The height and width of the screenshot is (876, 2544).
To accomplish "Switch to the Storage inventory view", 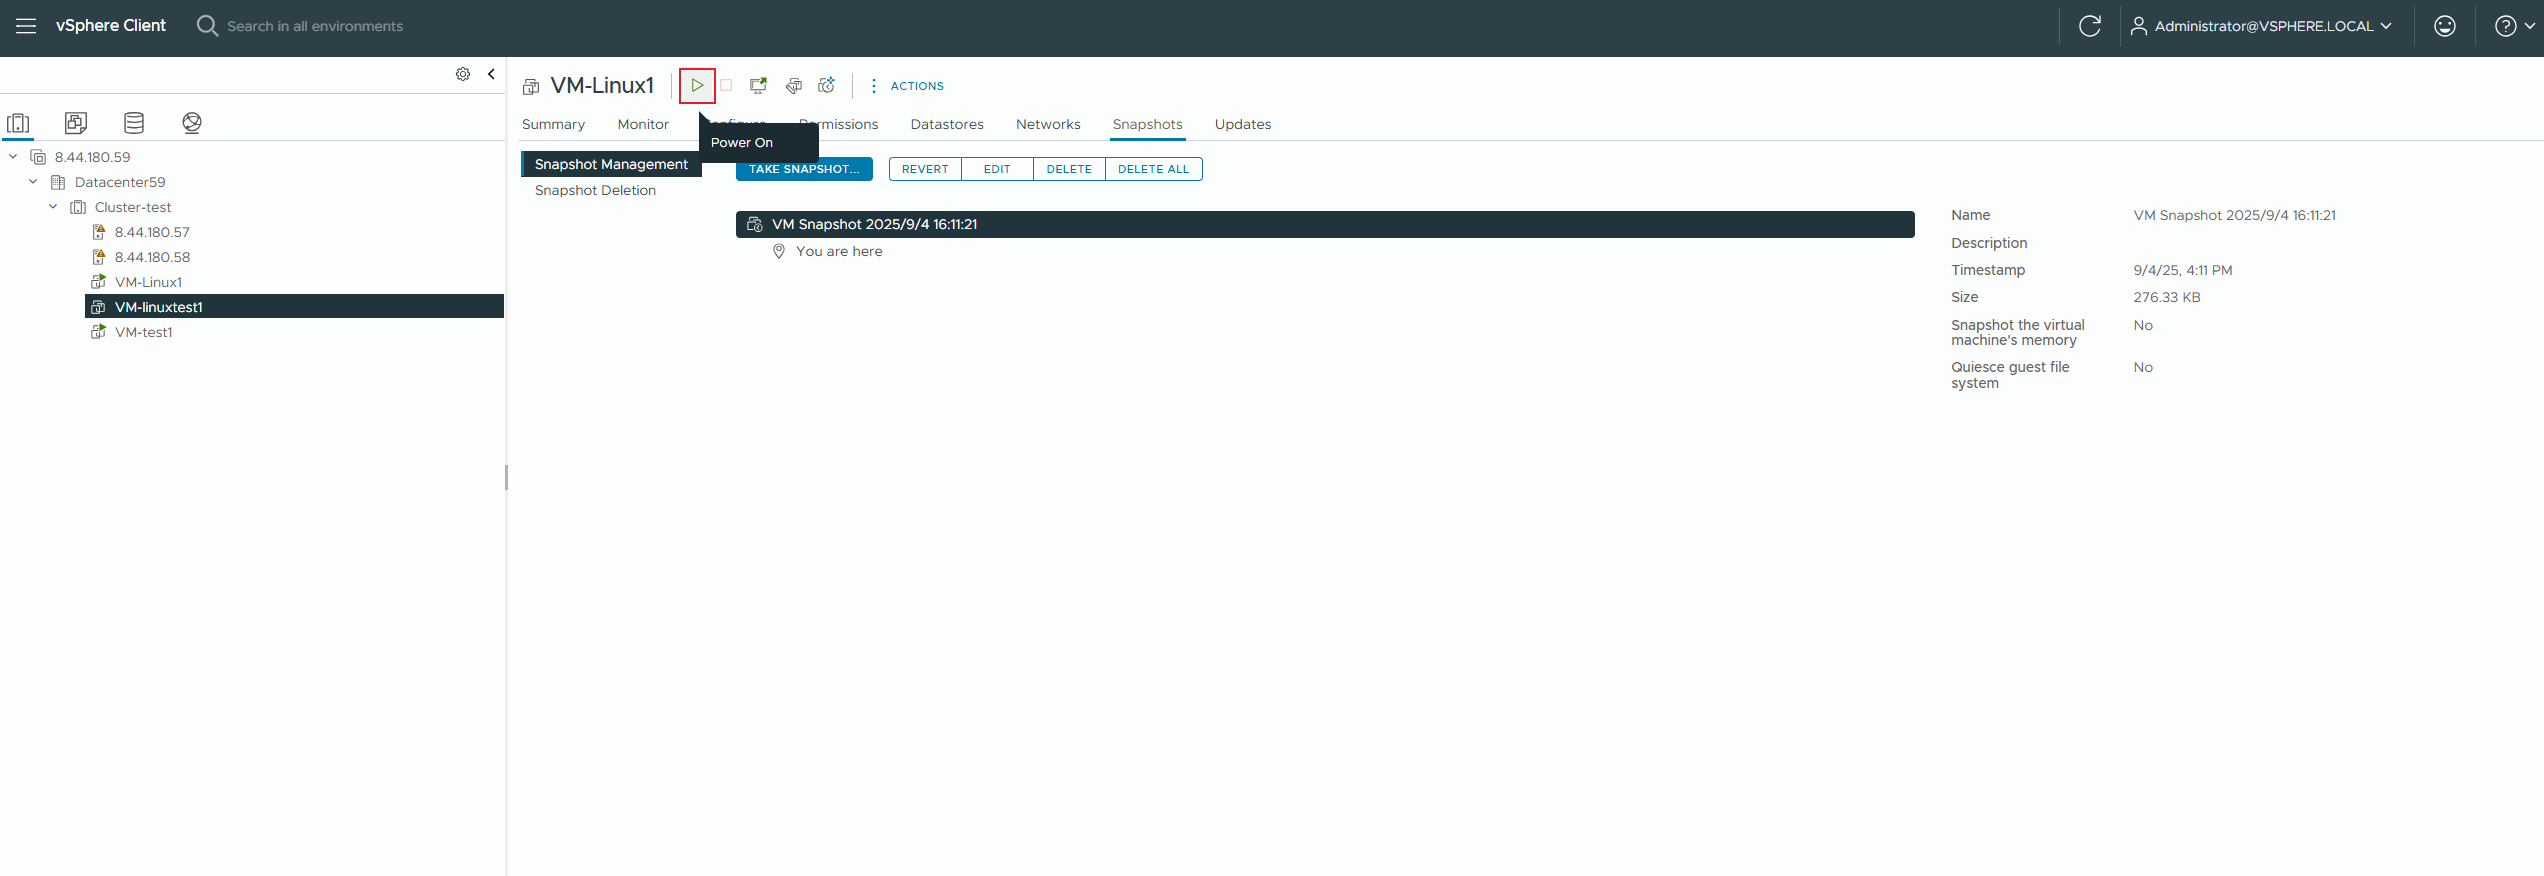I will point(134,123).
